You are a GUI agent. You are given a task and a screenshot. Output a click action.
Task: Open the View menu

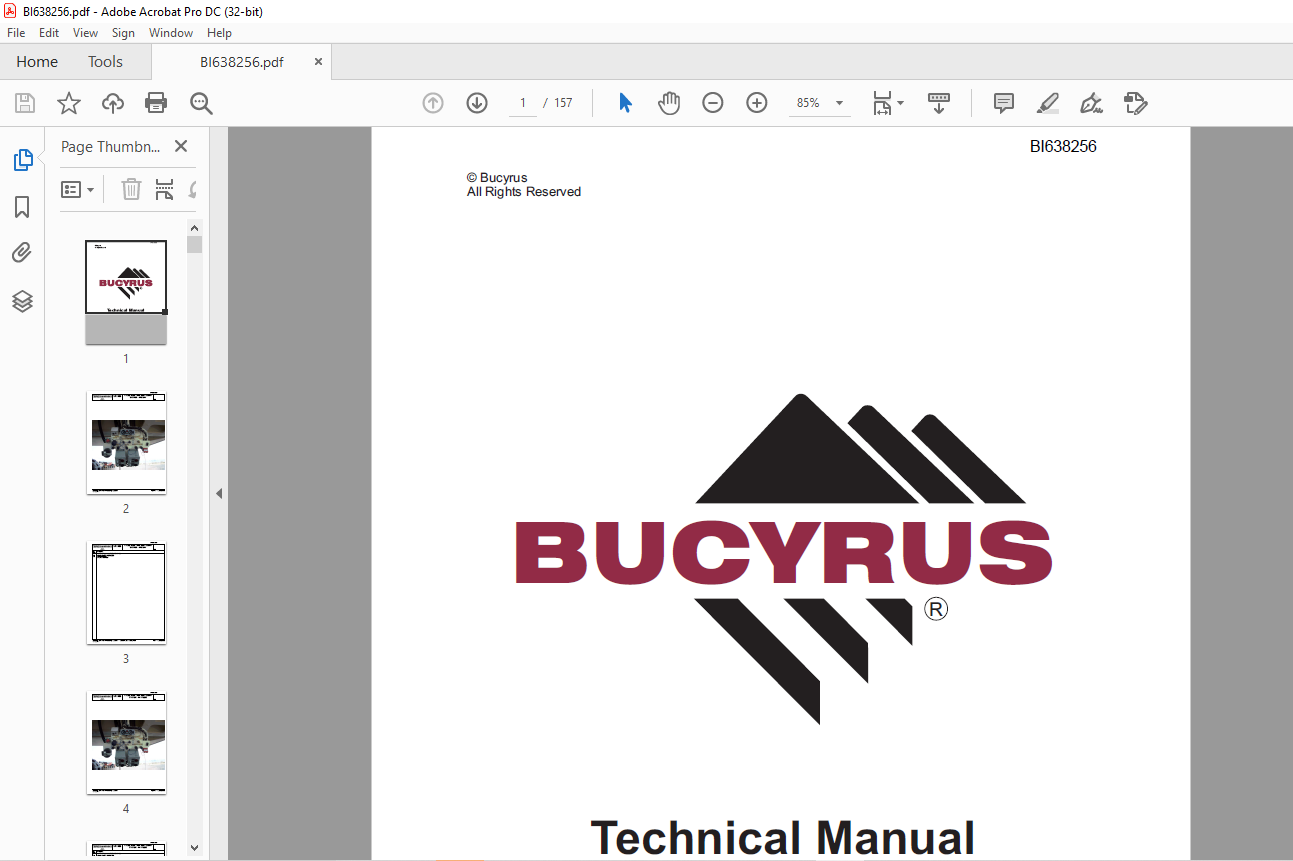pos(85,33)
